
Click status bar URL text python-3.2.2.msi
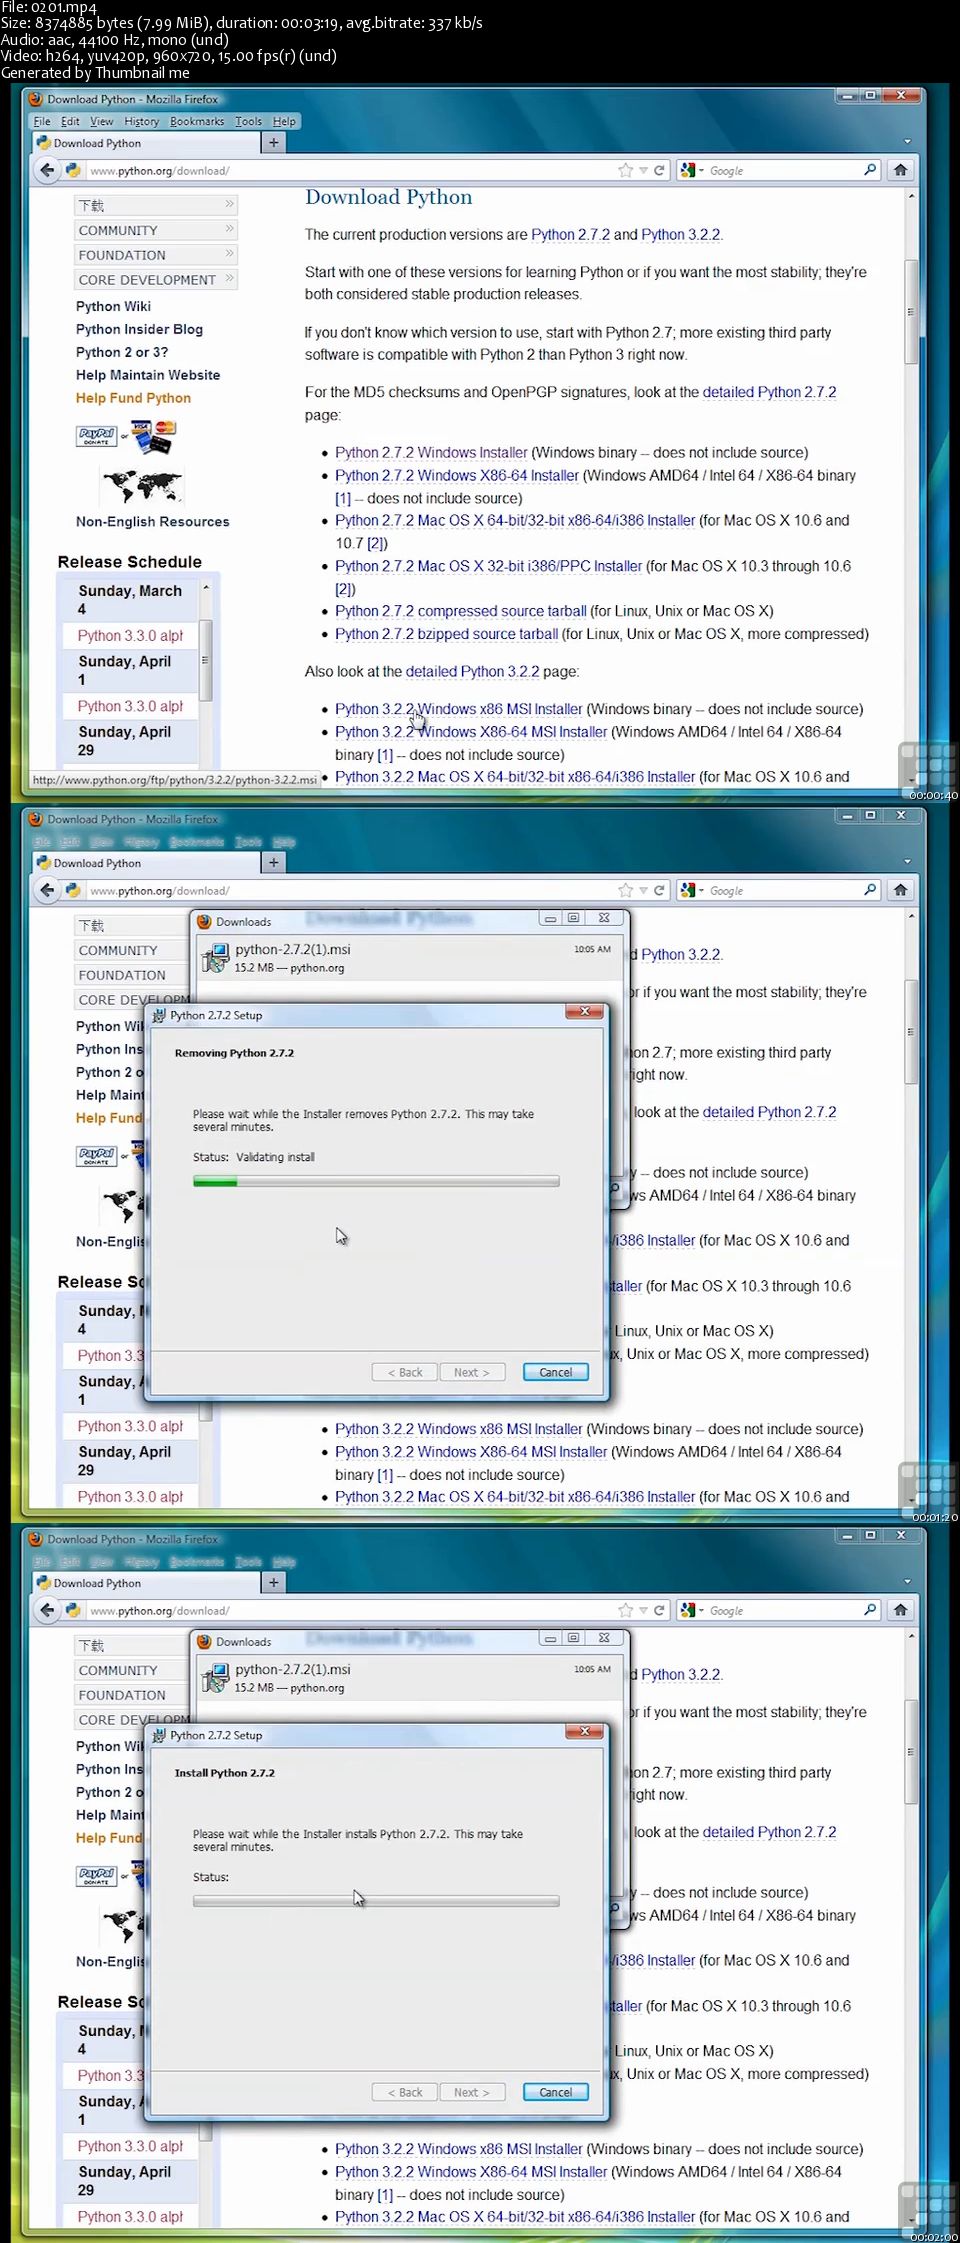point(174,780)
